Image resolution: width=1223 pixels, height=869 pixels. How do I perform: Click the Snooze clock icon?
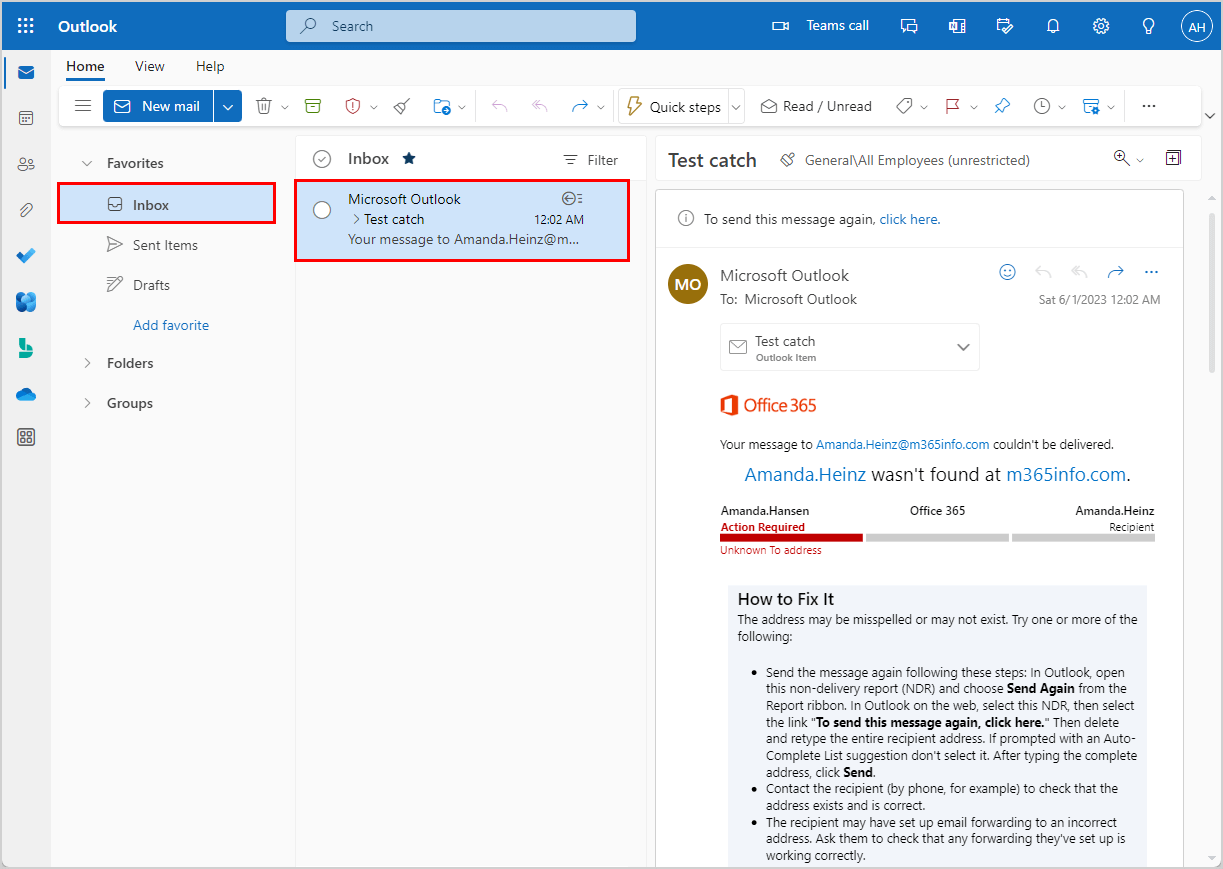[1042, 106]
